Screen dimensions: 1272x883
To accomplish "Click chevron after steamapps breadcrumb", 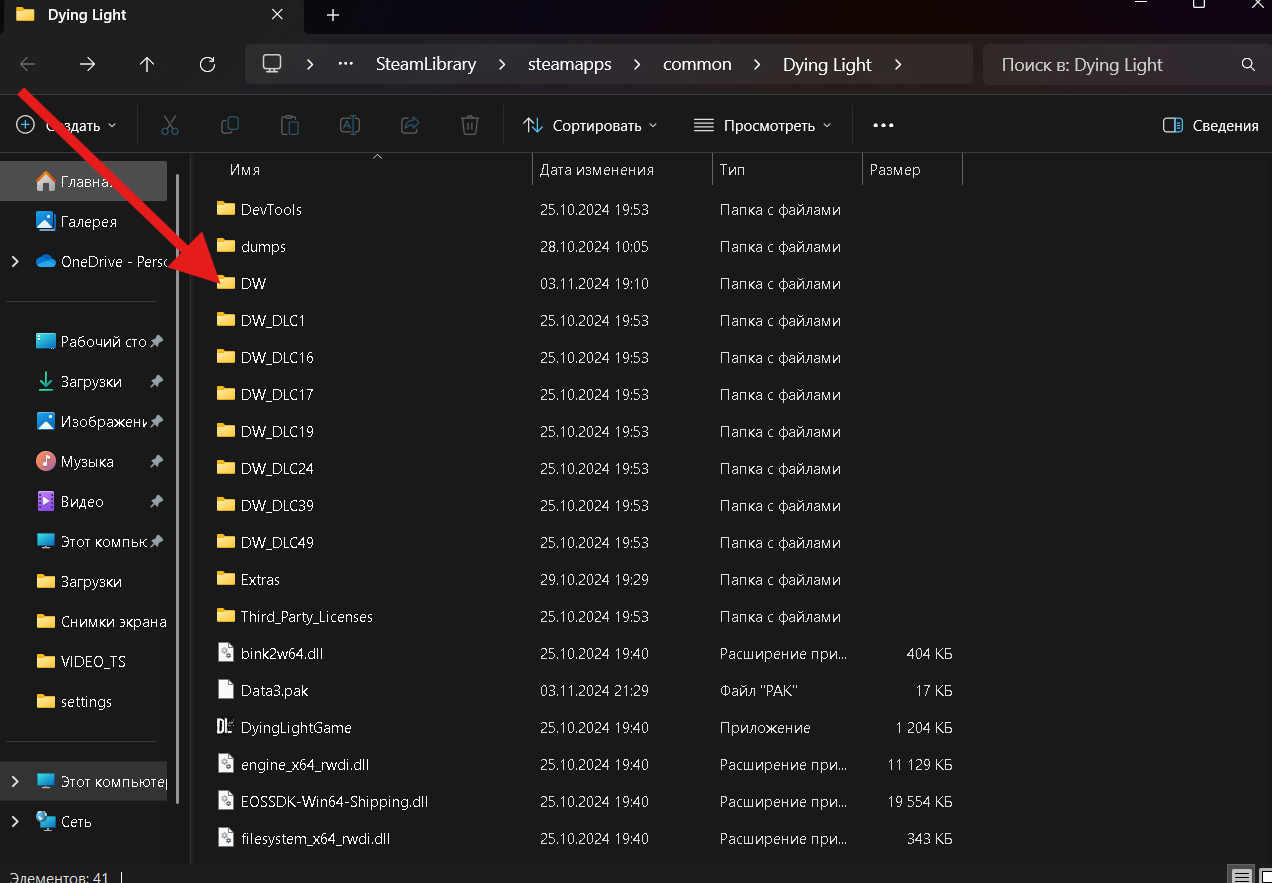I will (637, 64).
